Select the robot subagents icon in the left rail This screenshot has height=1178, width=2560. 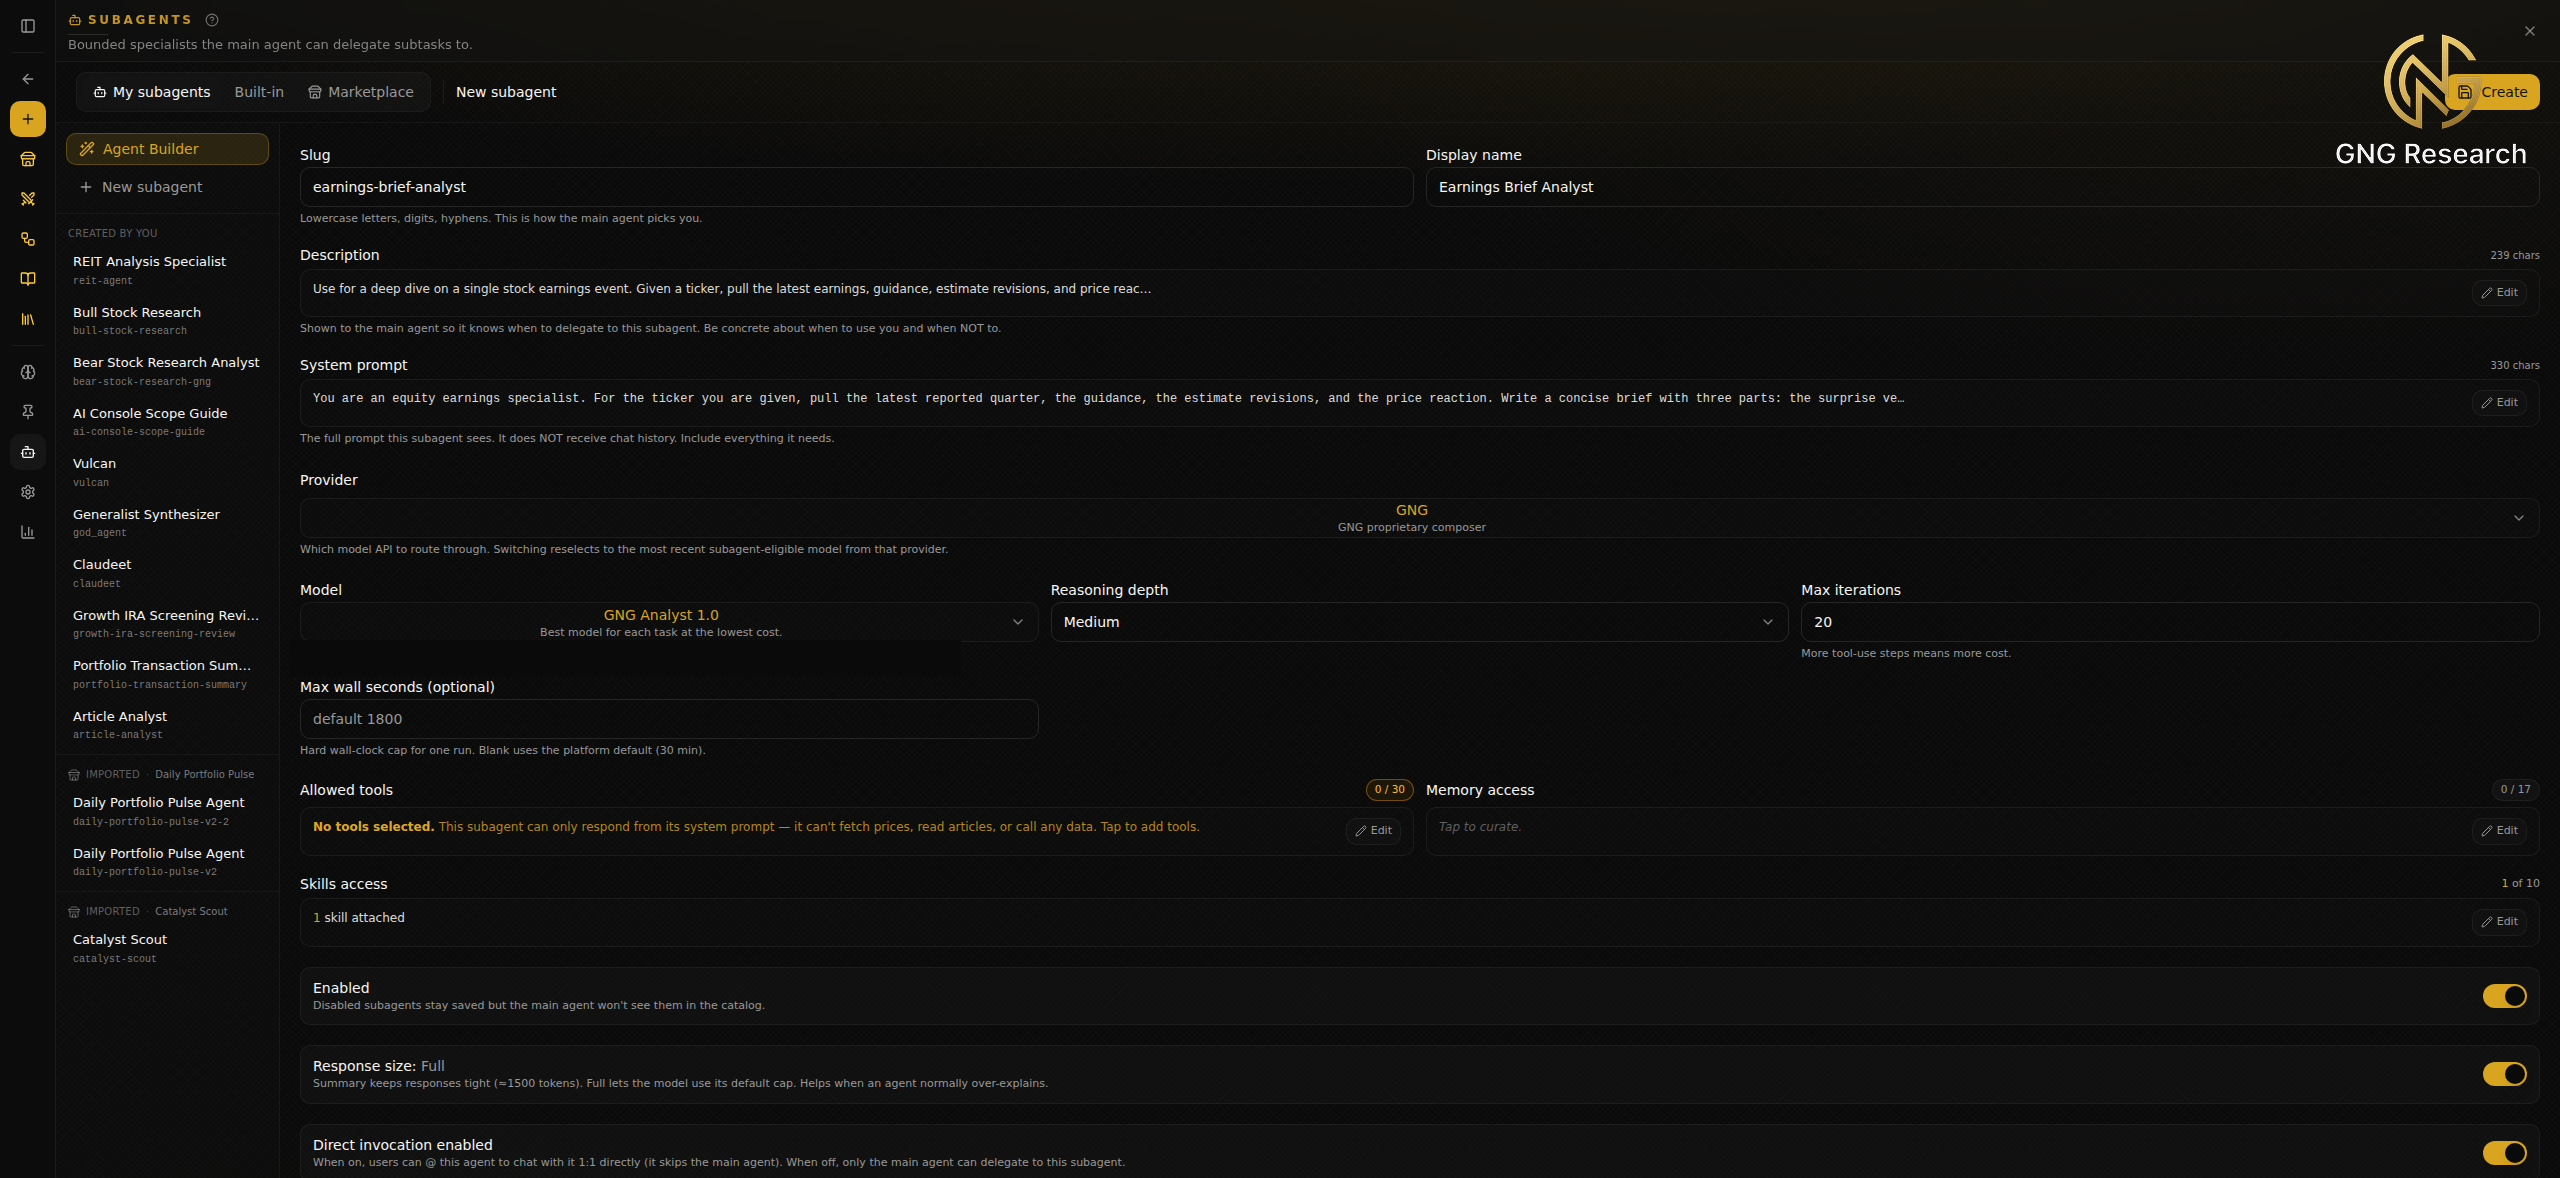tap(28, 452)
